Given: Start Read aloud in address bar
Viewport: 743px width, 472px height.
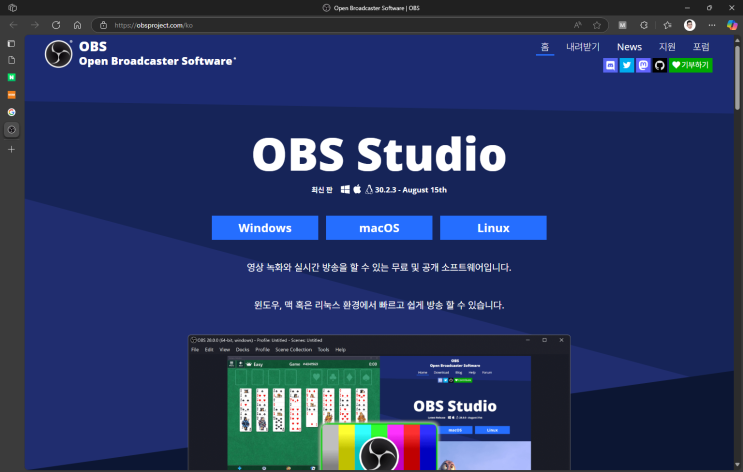Looking at the screenshot, I should 578,25.
